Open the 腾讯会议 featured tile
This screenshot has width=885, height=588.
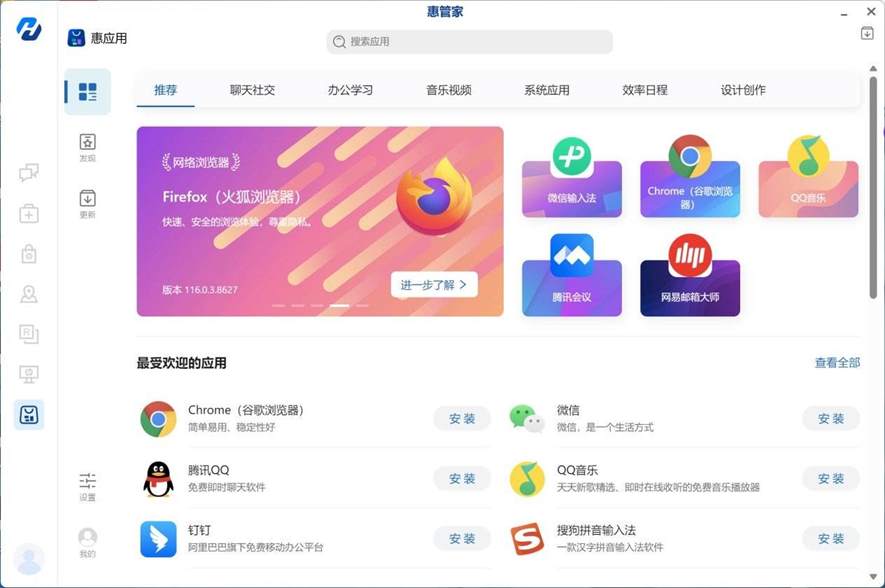[572, 275]
